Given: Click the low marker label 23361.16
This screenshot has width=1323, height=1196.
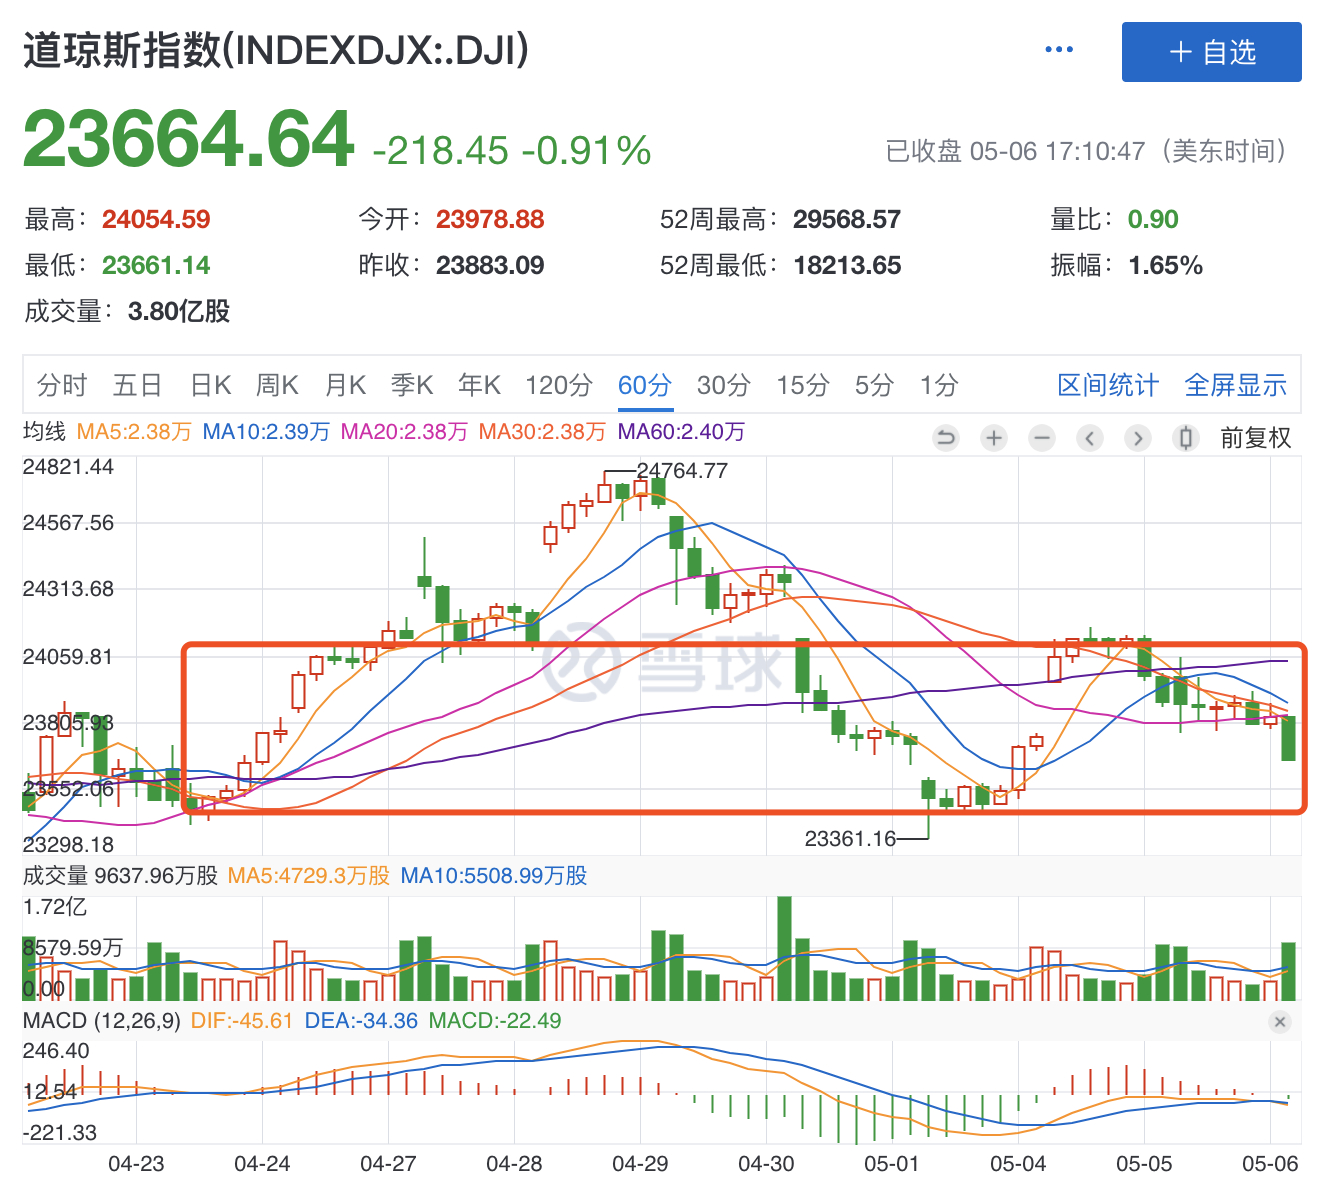Looking at the screenshot, I should [850, 839].
